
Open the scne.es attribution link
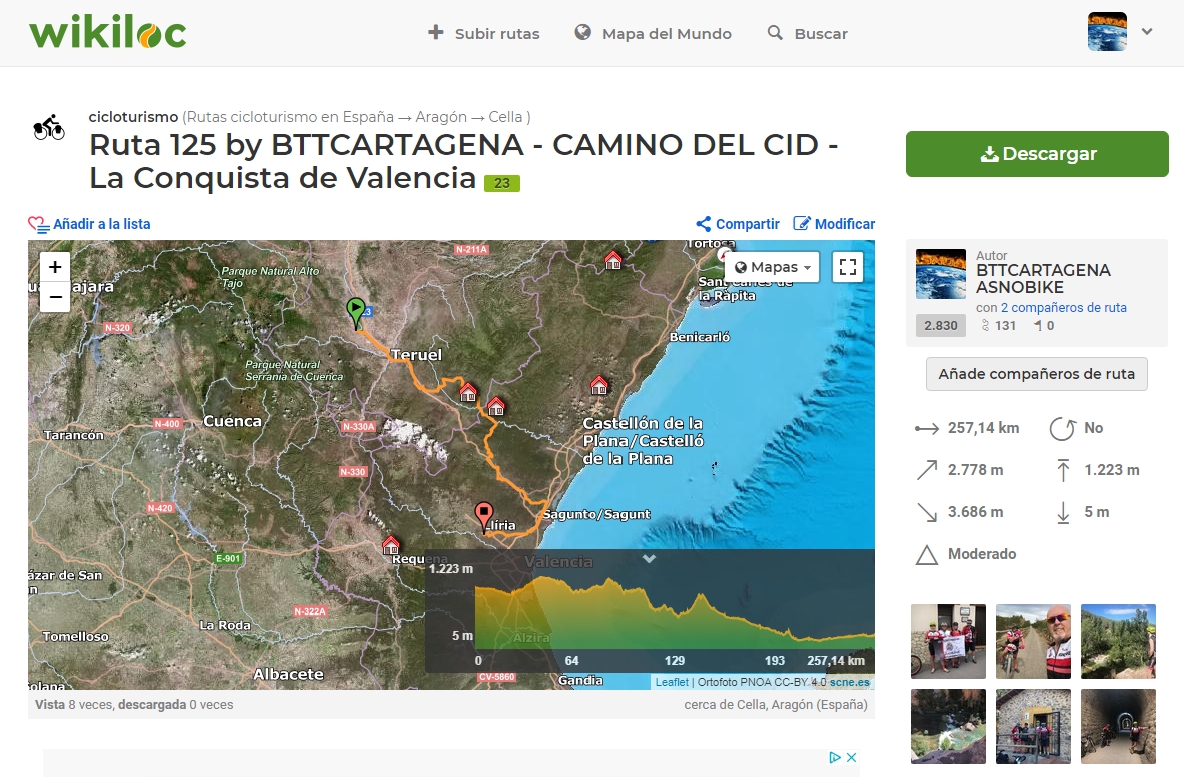pos(849,682)
